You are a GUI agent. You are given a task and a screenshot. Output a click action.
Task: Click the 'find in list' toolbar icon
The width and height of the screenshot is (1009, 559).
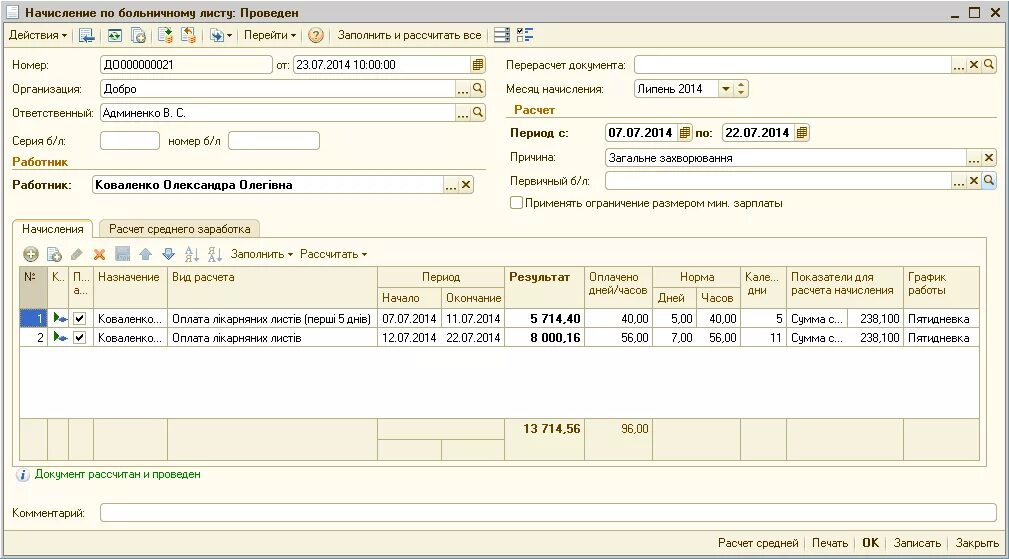tap(86, 35)
